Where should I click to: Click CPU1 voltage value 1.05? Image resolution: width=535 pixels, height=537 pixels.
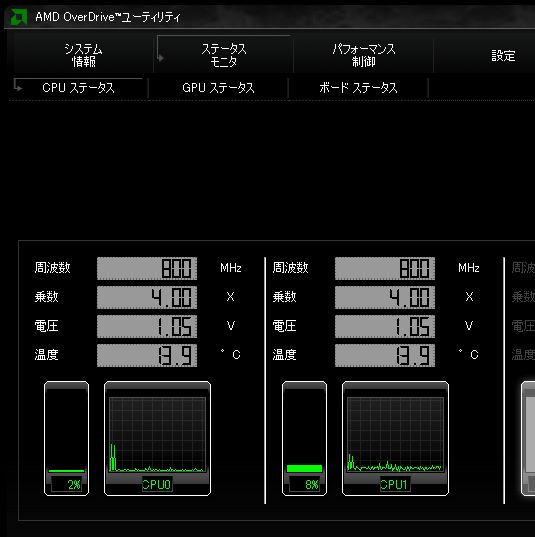tap(385, 326)
